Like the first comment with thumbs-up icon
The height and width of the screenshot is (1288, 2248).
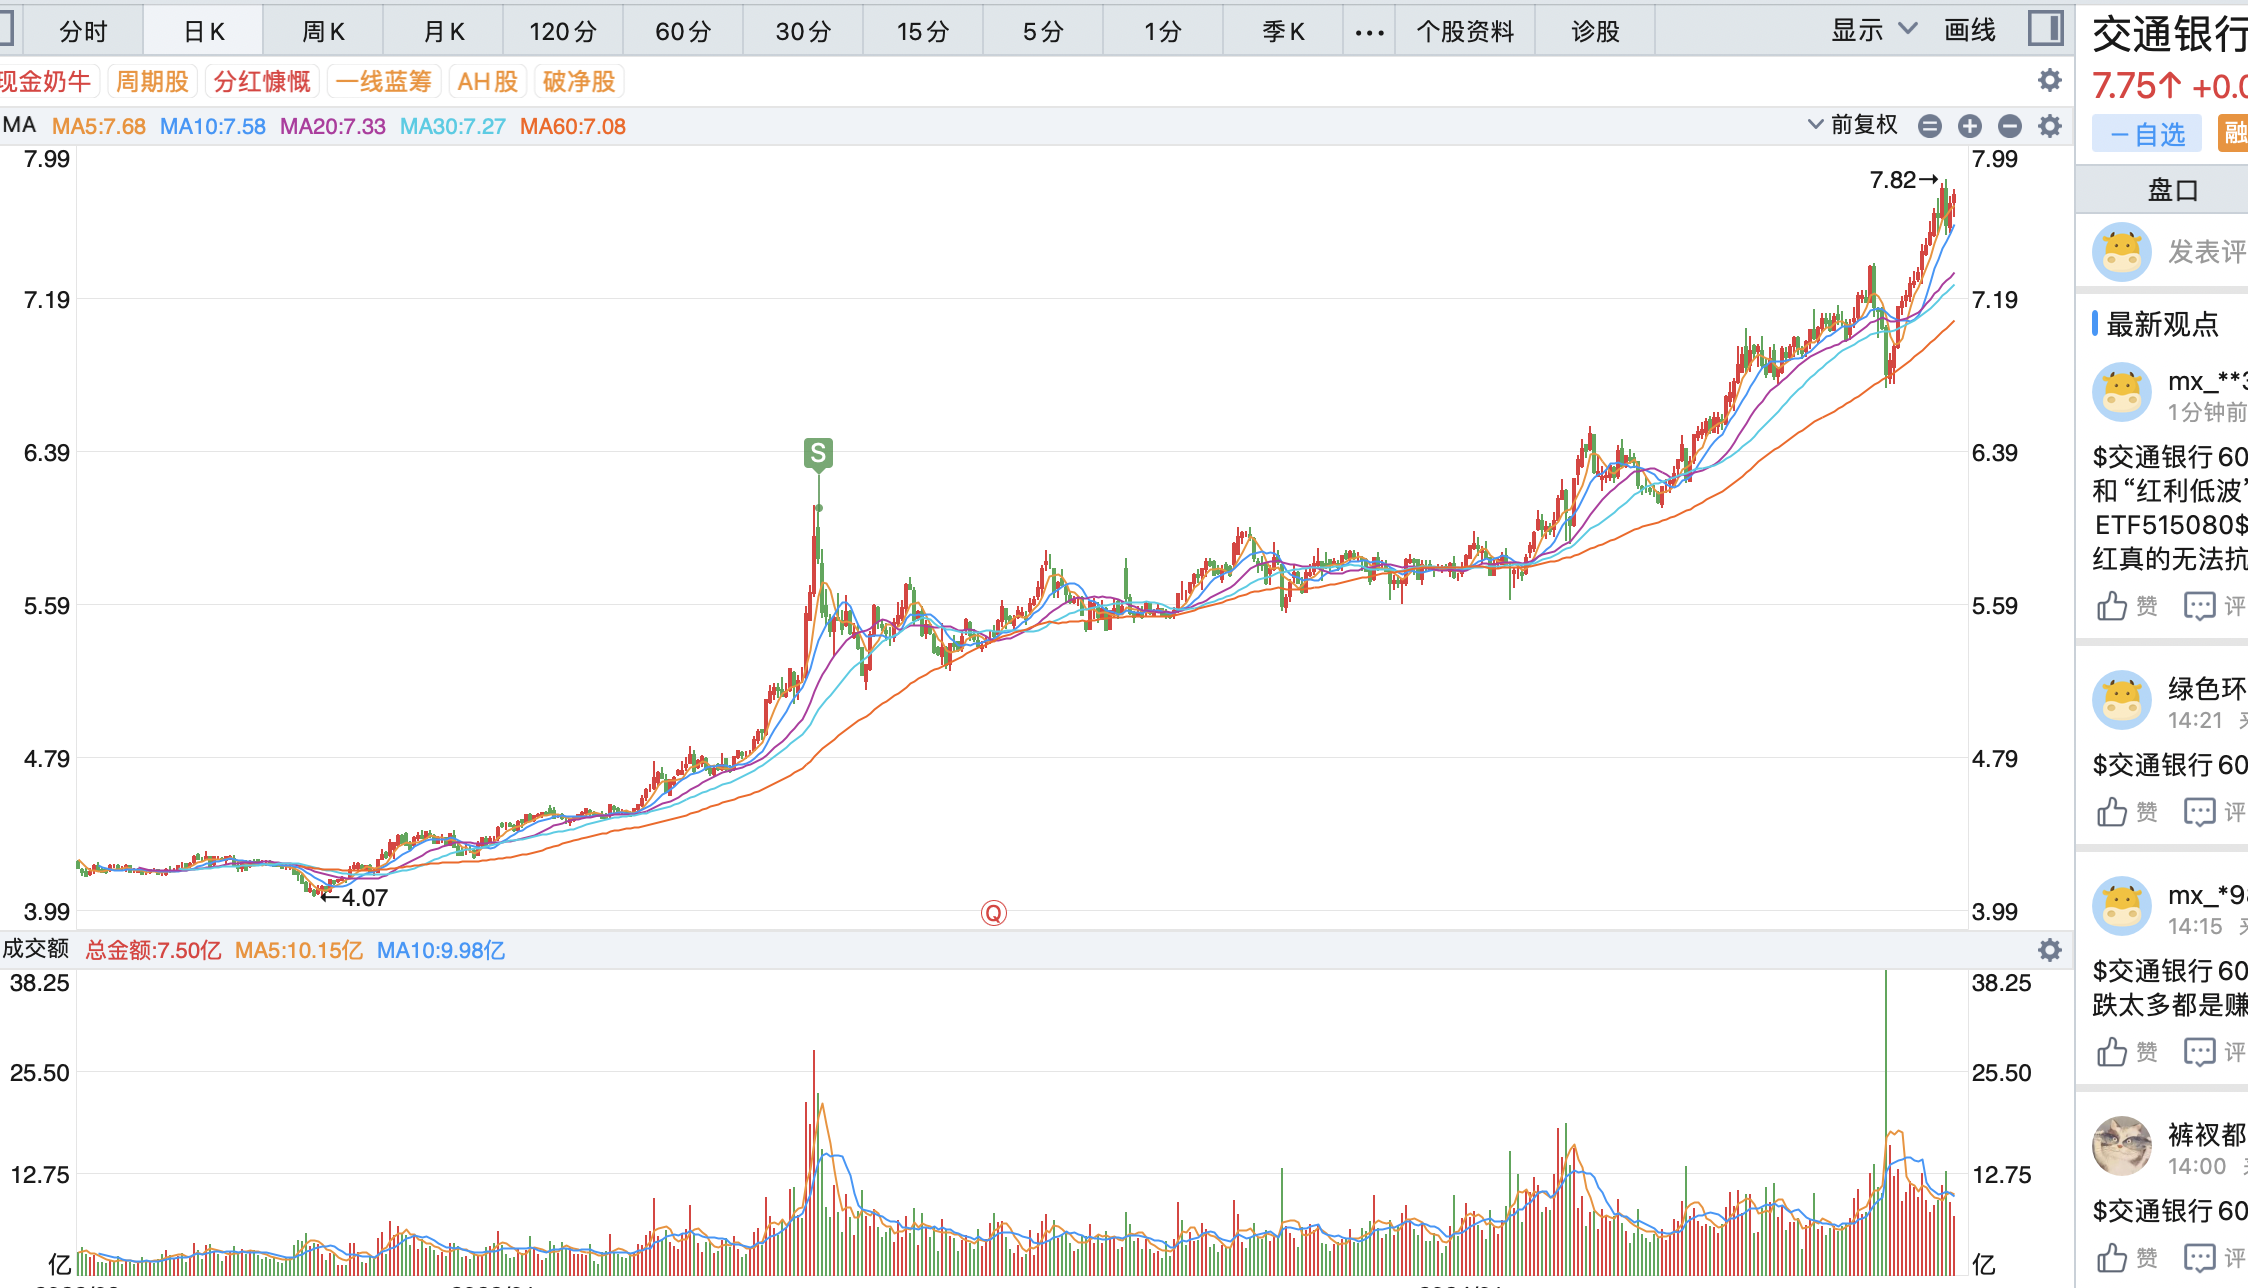click(x=2112, y=606)
